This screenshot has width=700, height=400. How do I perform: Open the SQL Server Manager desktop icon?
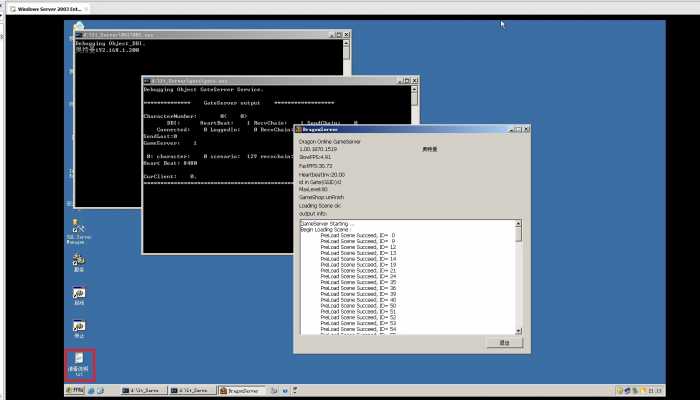(x=77, y=227)
